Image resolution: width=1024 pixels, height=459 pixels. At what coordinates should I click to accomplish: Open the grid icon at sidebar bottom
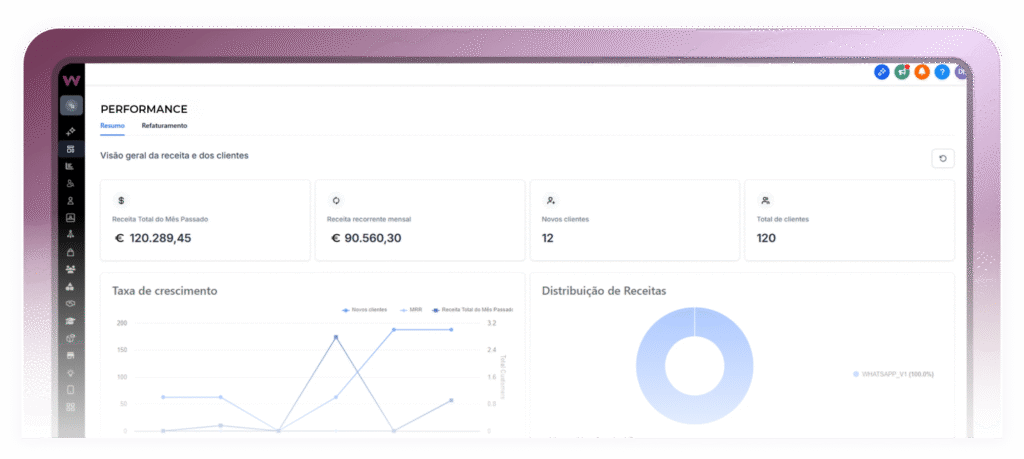point(70,407)
